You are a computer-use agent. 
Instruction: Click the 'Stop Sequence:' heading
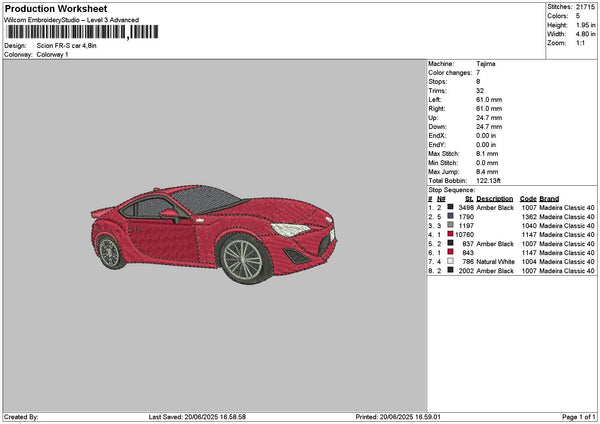[x=452, y=190]
